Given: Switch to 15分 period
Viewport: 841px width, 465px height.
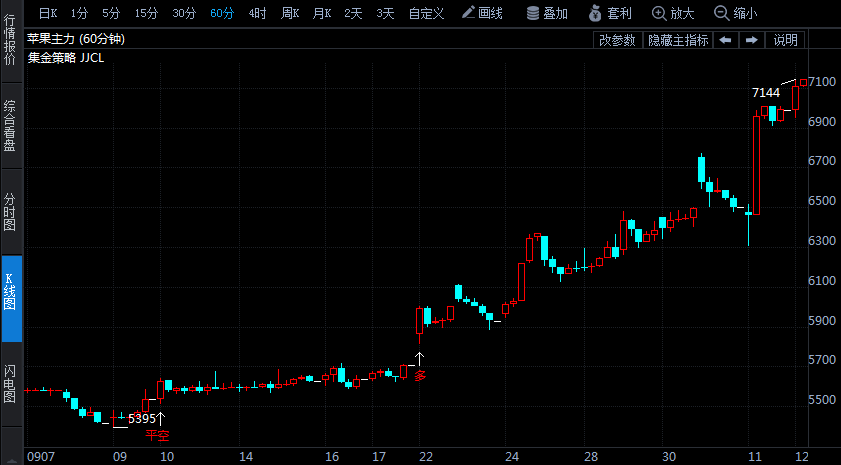Looking at the screenshot, I should coord(146,13).
